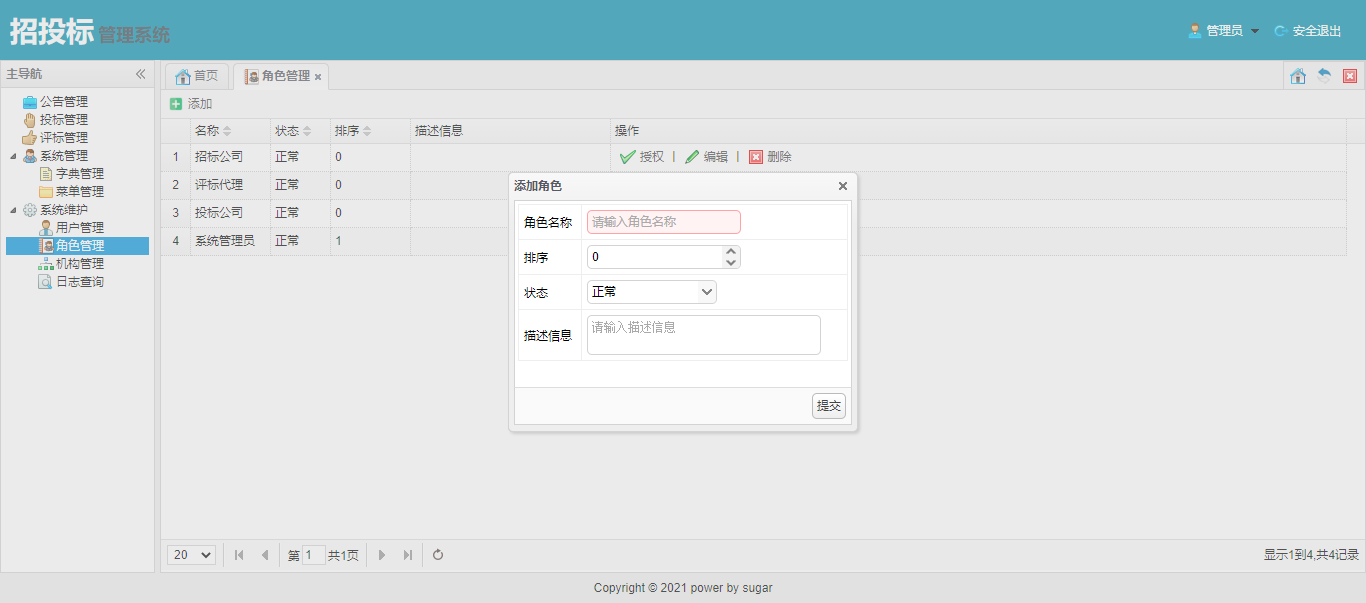This screenshot has height=603, width=1366.
Task: Click row number 4 in the table
Action: (176, 241)
